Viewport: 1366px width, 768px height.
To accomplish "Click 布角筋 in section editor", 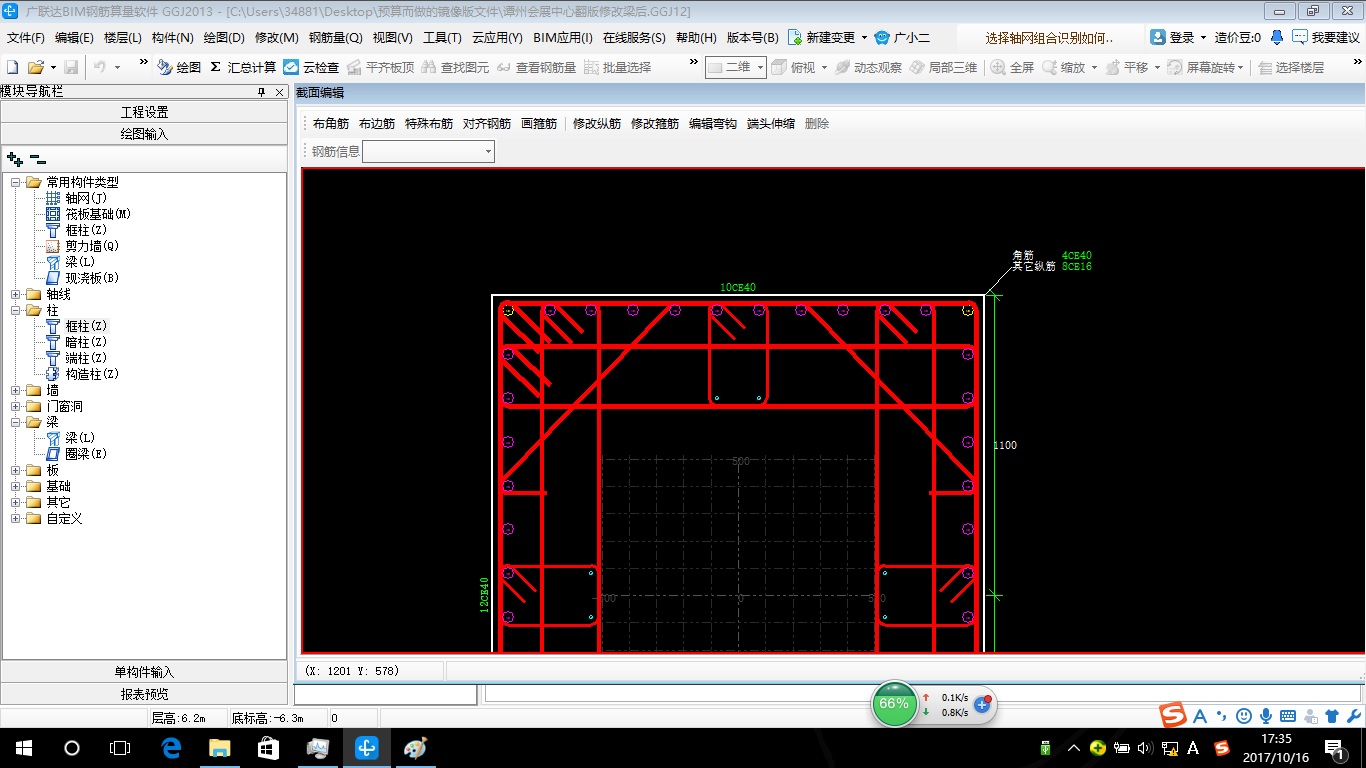I will point(331,124).
